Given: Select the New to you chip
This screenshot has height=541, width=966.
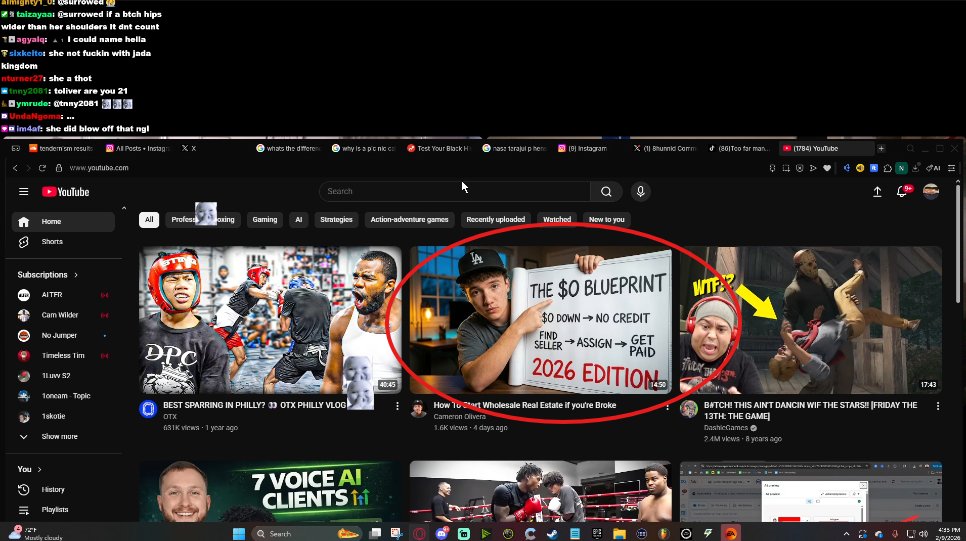Looking at the screenshot, I should (x=607, y=219).
